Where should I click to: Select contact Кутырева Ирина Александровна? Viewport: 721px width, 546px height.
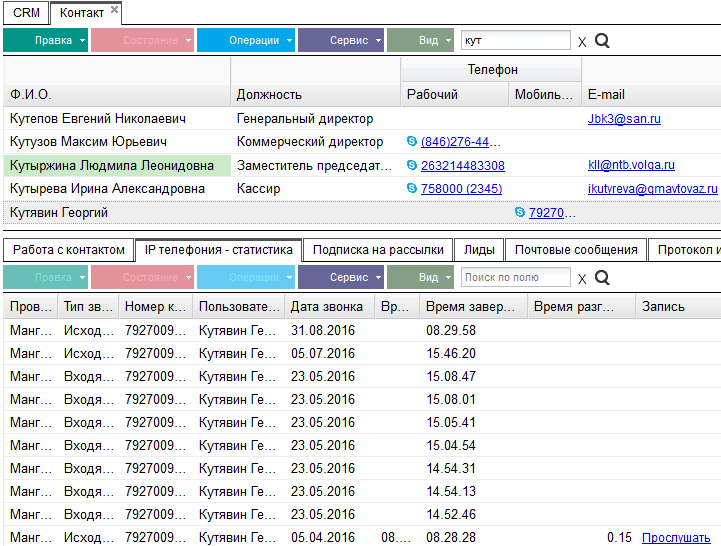pyautogui.click(x=107, y=189)
